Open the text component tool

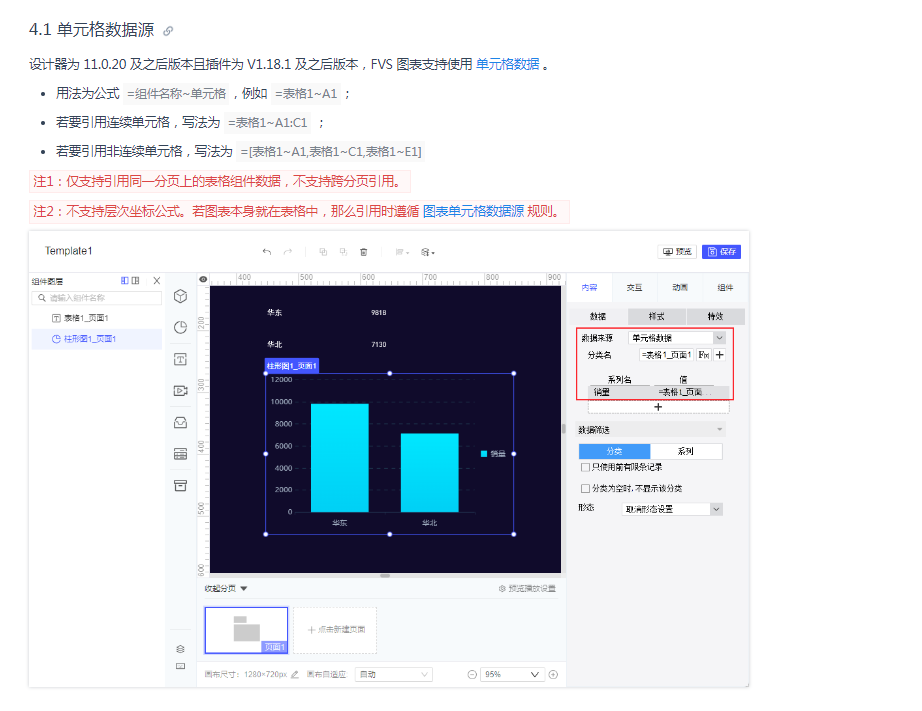click(181, 359)
